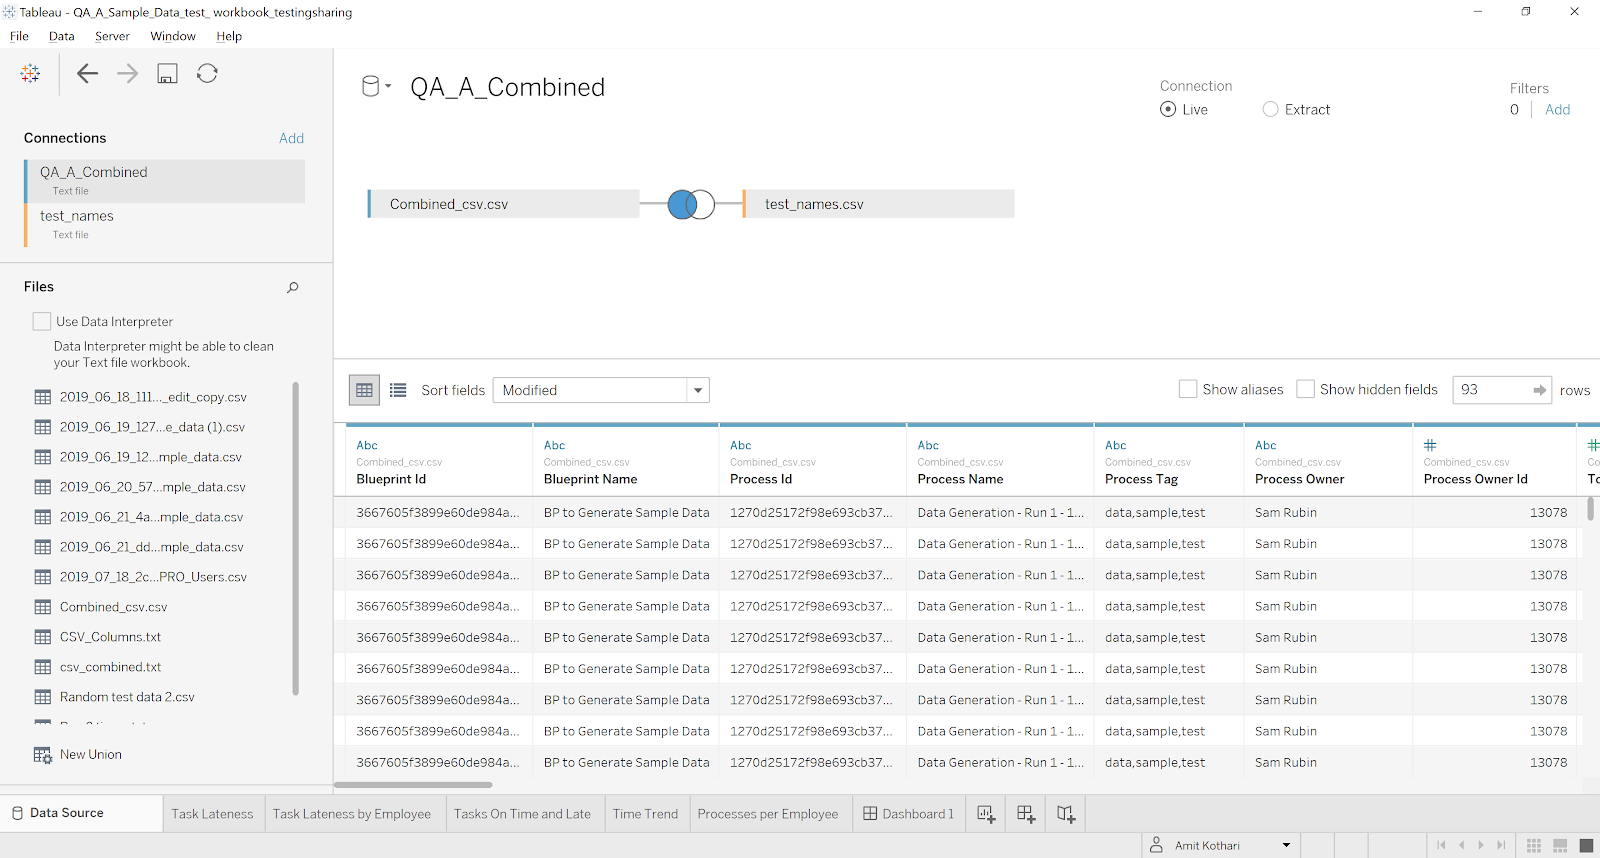Select the Live connection radio button
Viewport: 1600px width, 858px height.
(1168, 109)
